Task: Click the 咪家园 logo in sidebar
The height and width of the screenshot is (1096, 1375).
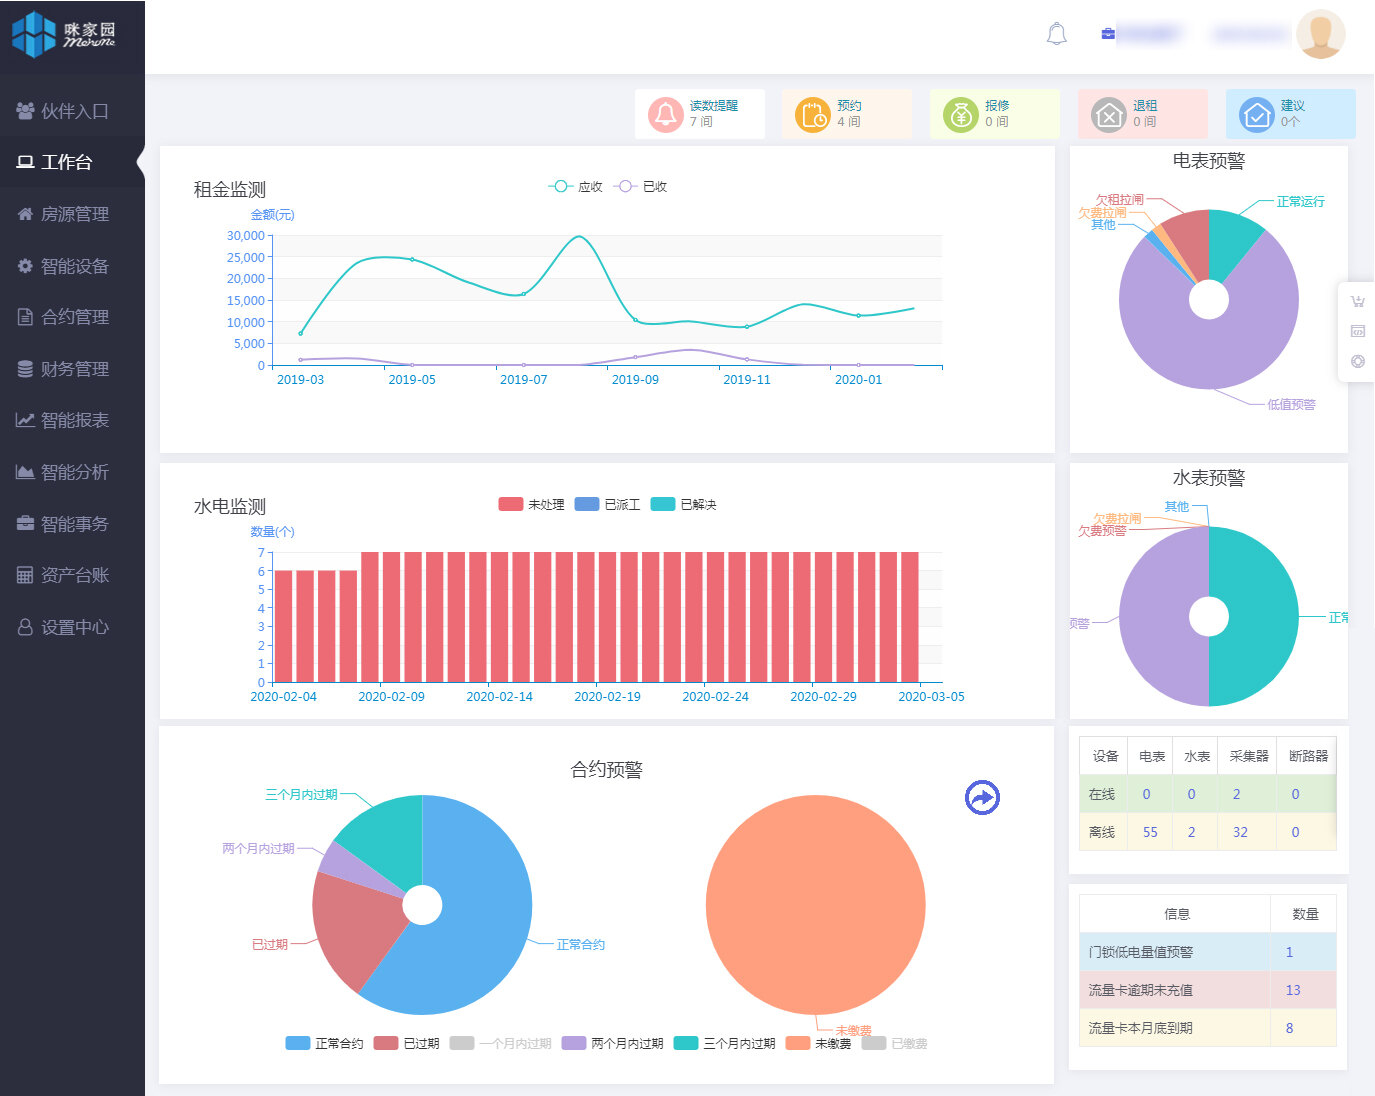Action: 64,35
